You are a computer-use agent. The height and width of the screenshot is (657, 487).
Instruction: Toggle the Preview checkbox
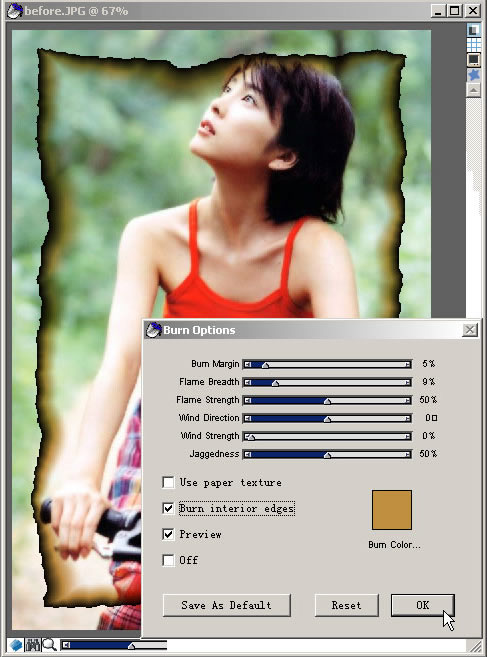pos(168,534)
